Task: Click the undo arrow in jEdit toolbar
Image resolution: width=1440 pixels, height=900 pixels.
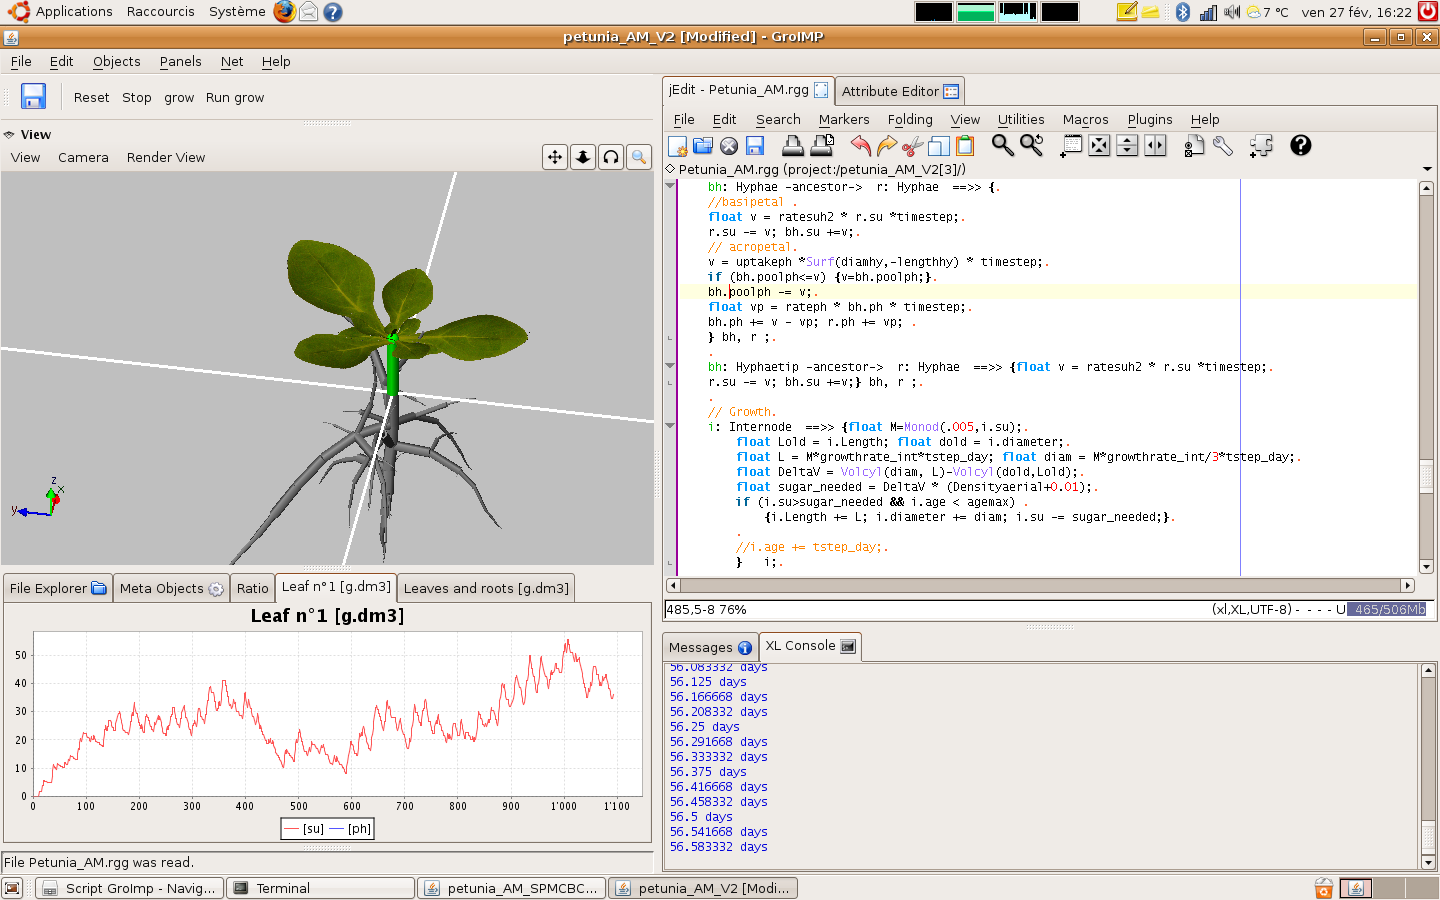Action: 860,146
